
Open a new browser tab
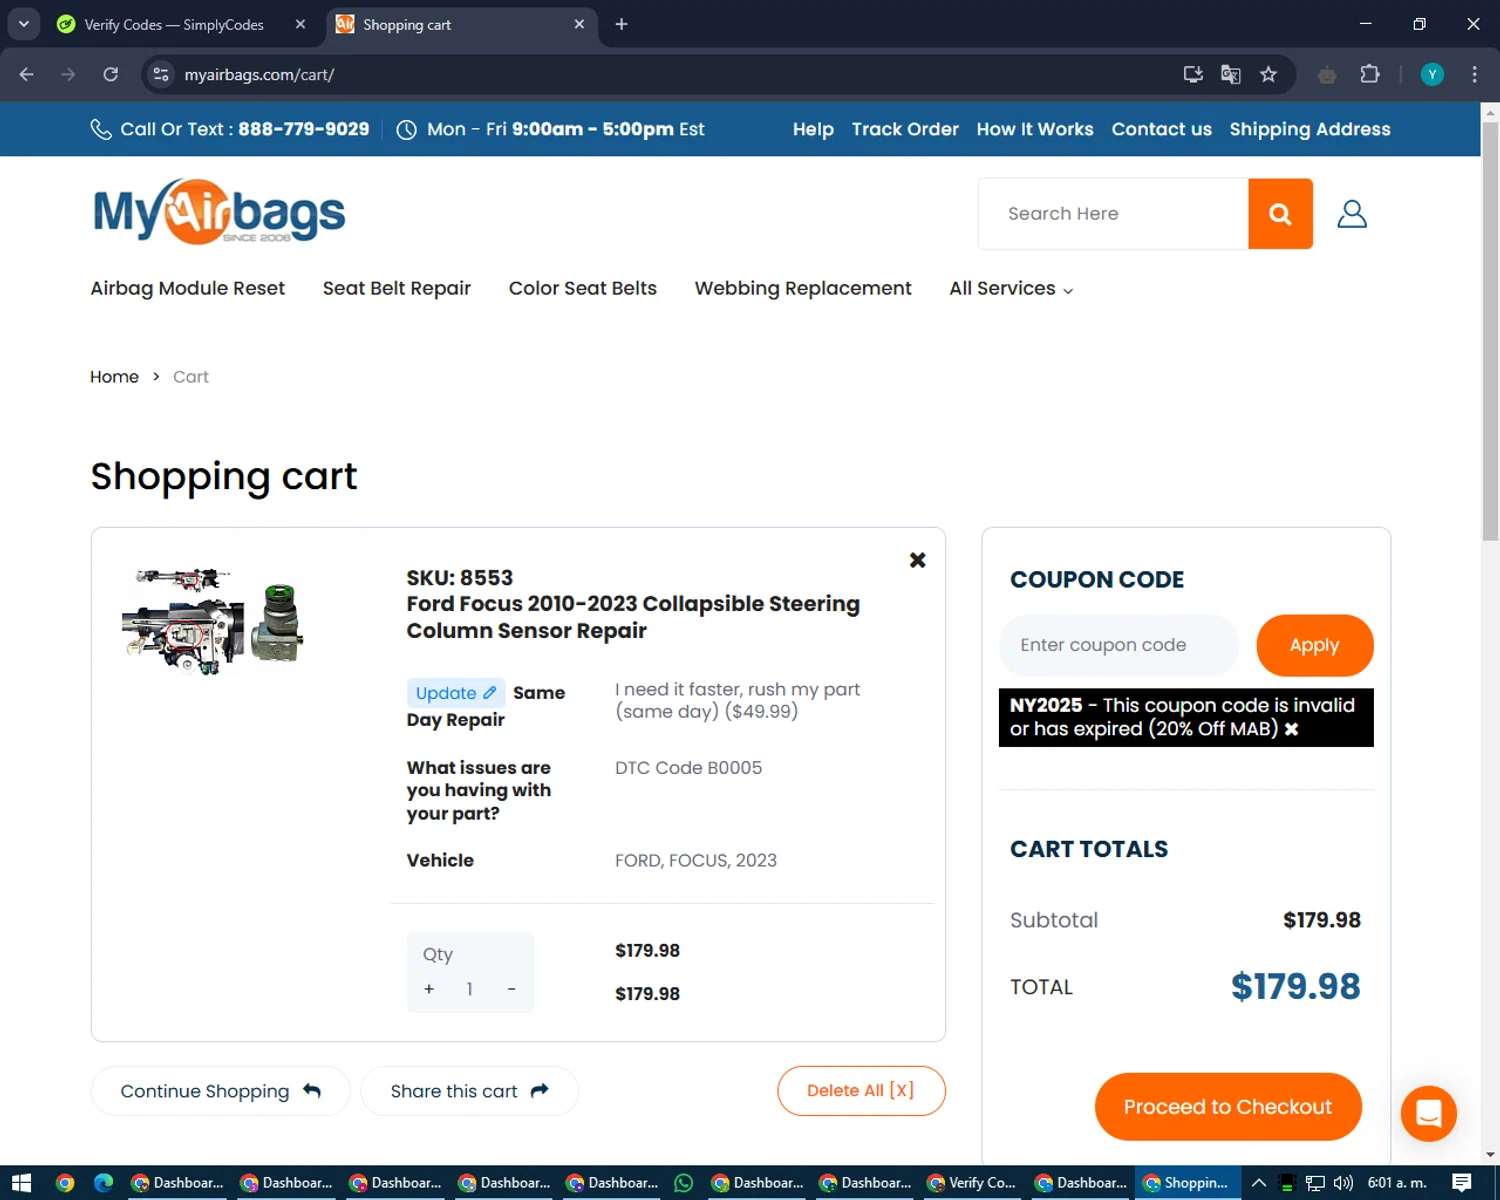[x=621, y=24]
